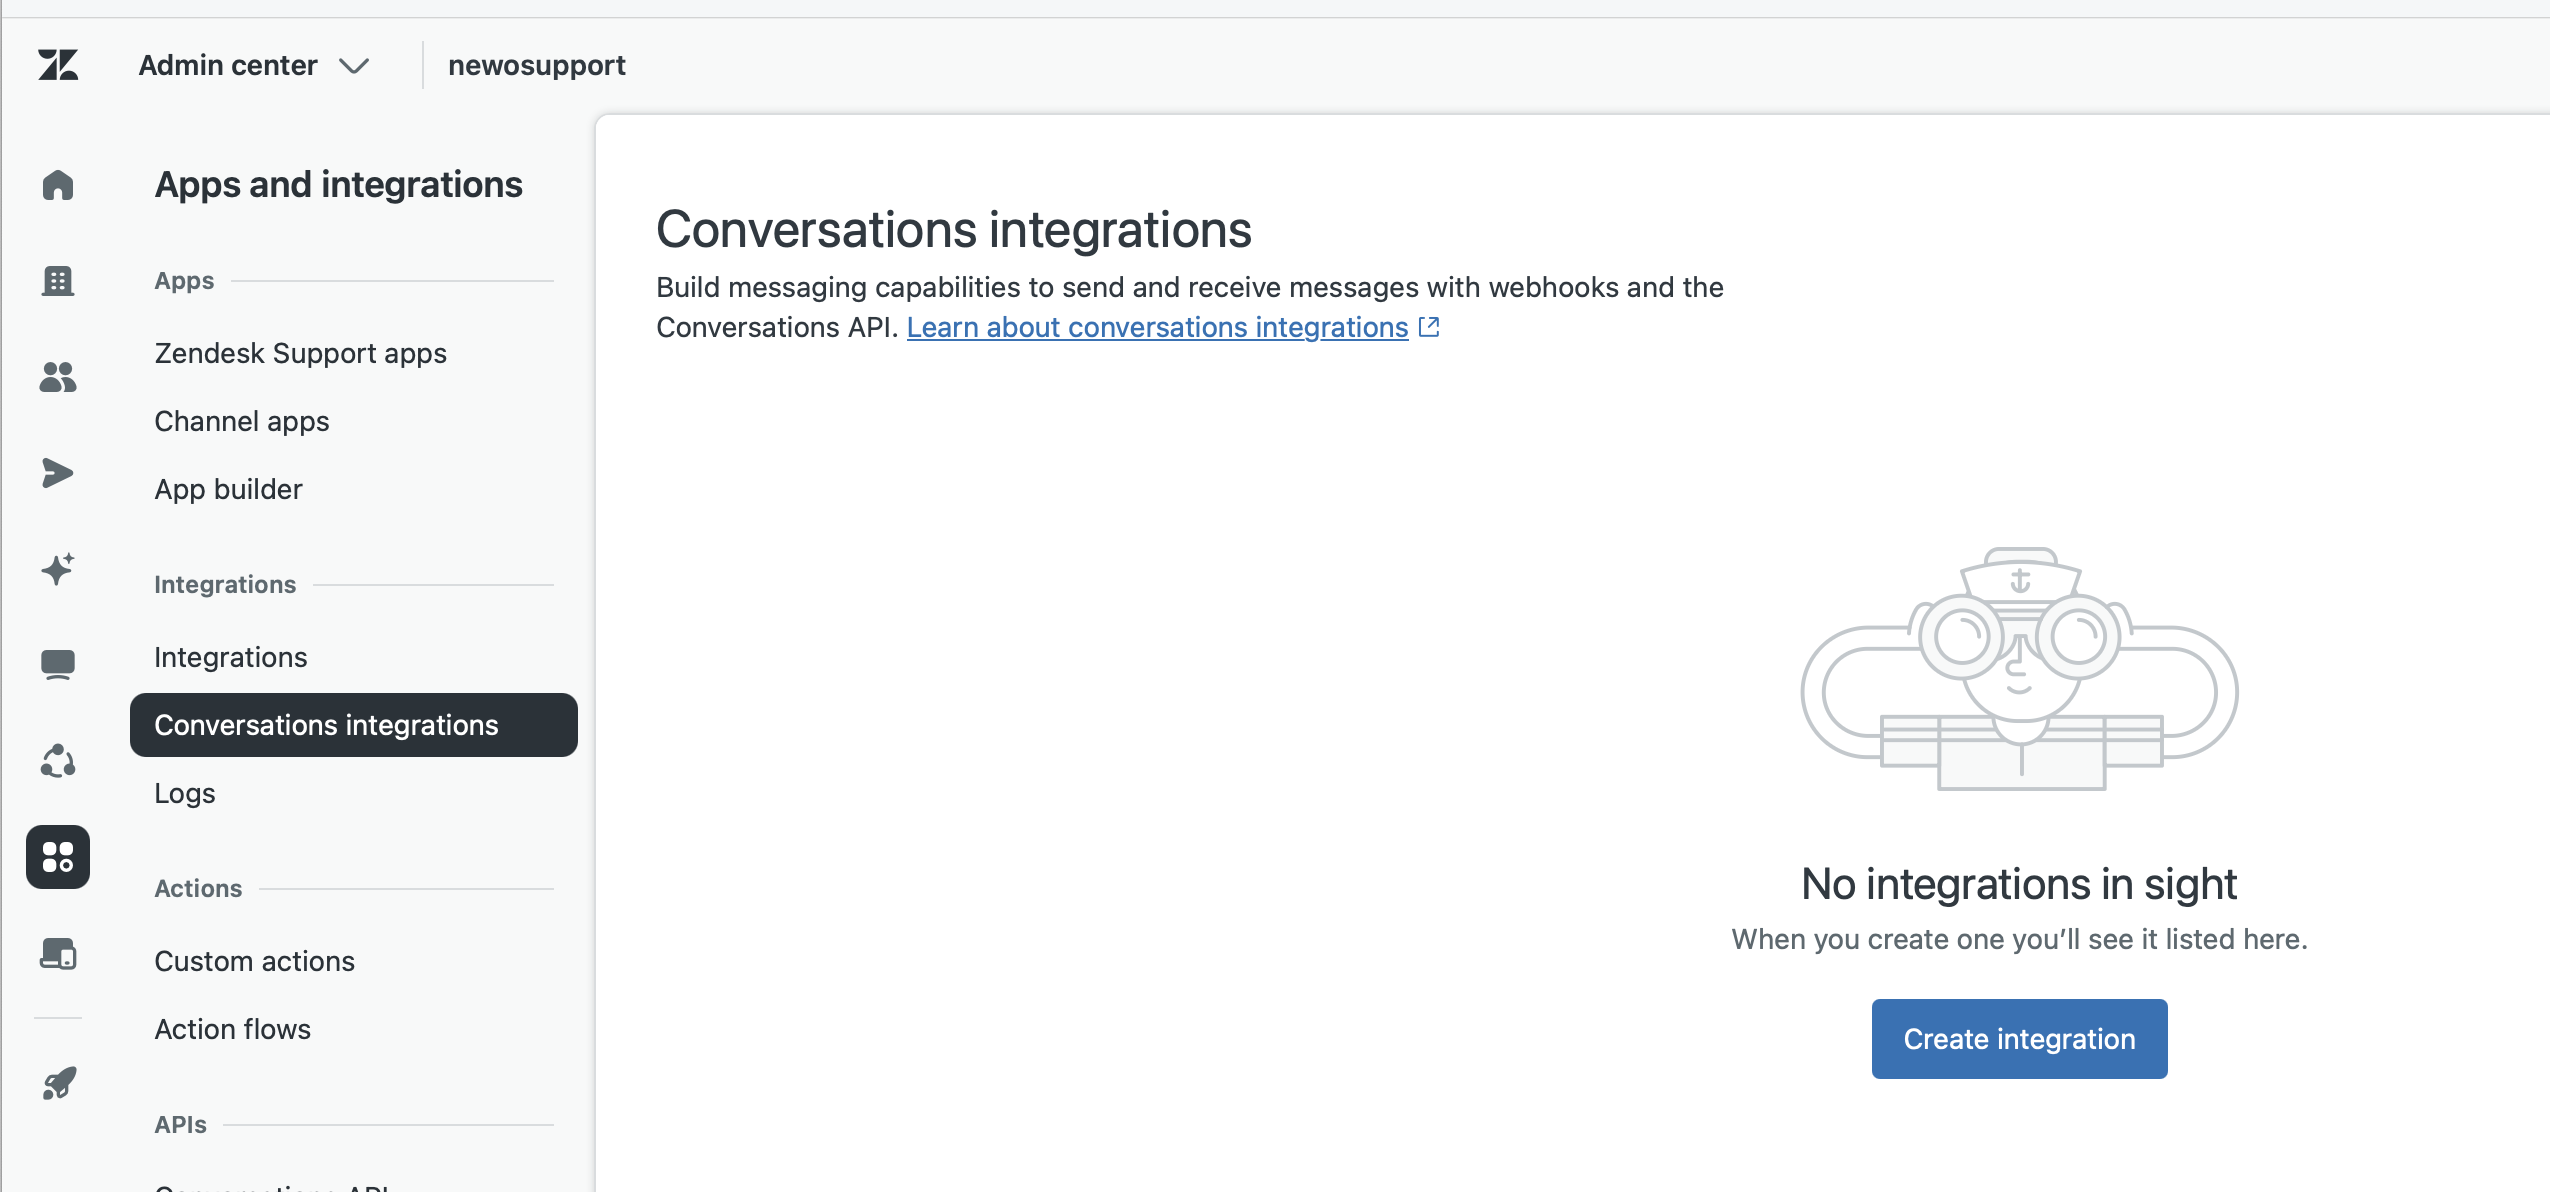Open the Channels paper-plane icon
Image resolution: width=2550 pixels, height=1192 pixels.
point(58,473)
